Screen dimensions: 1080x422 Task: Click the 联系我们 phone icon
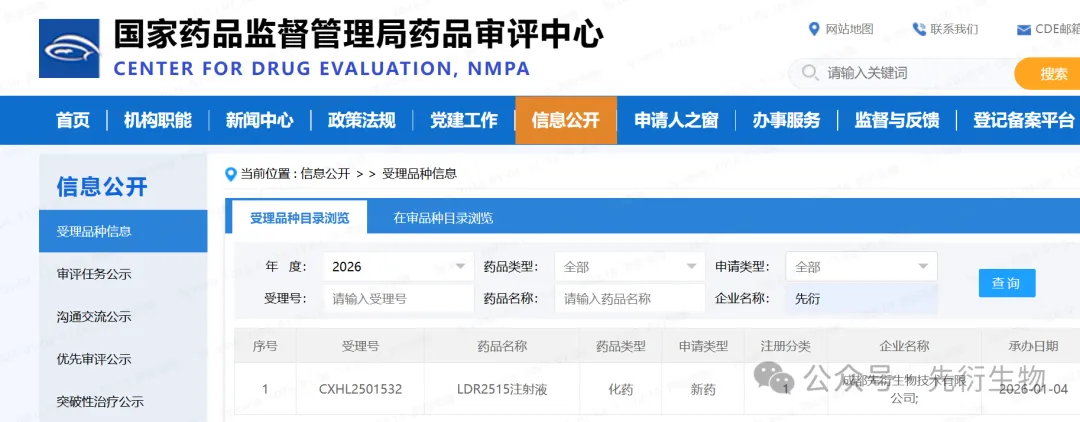coord(919,29)
